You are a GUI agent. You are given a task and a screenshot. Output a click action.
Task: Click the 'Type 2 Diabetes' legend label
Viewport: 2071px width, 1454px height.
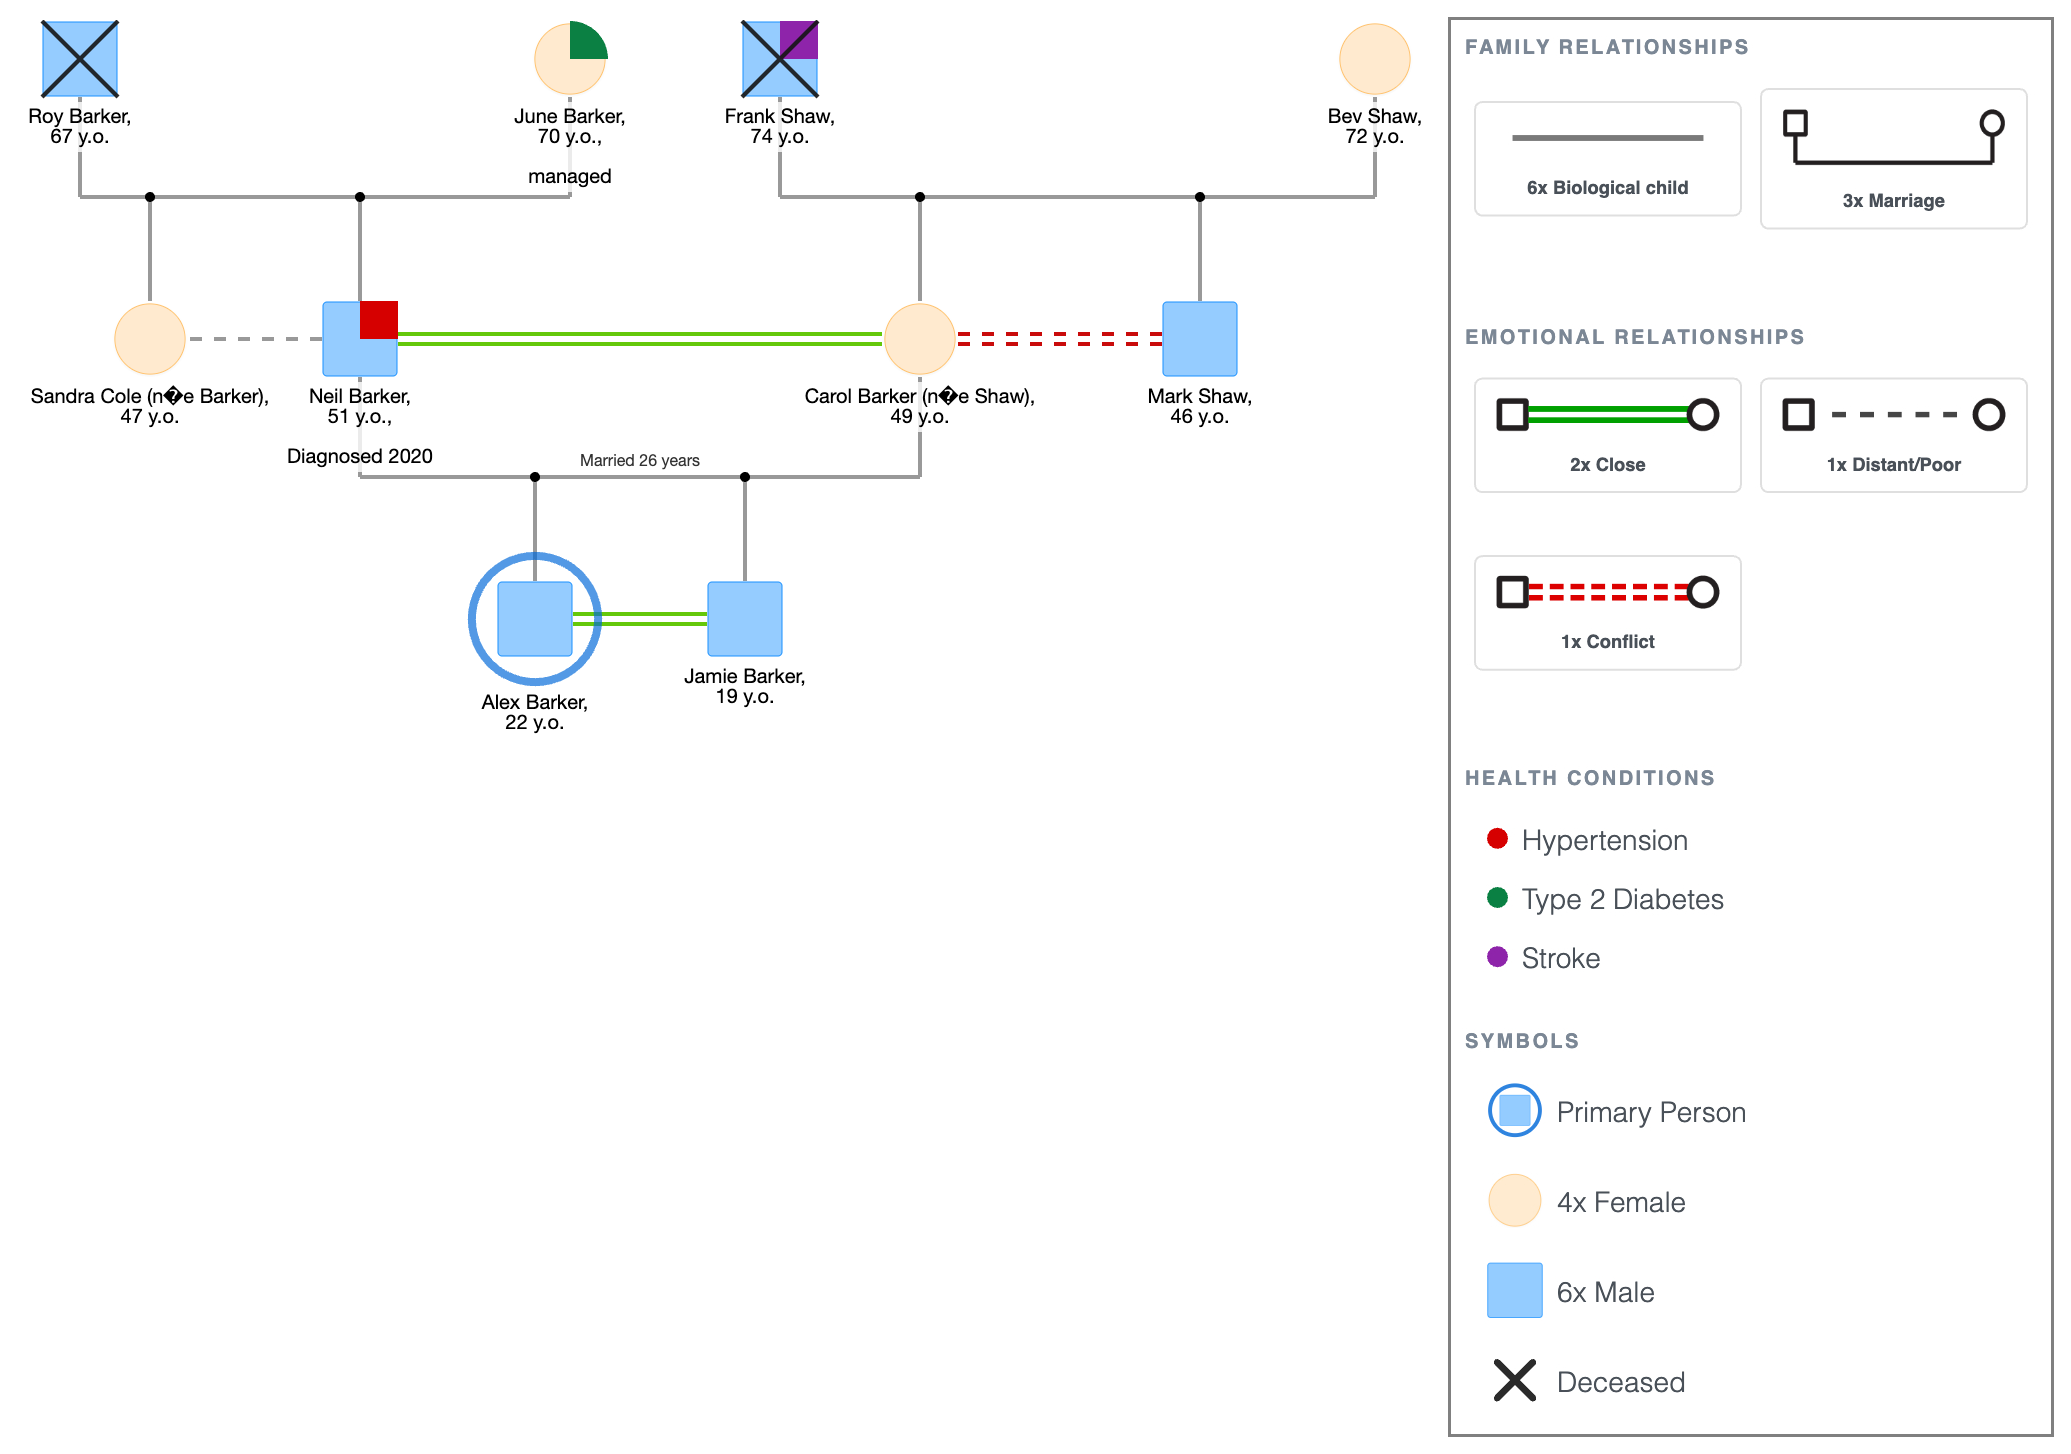pos(1622,899)
